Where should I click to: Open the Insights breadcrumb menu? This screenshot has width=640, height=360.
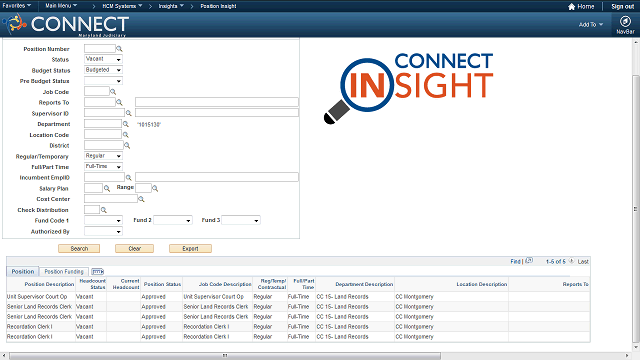point(171,6)
